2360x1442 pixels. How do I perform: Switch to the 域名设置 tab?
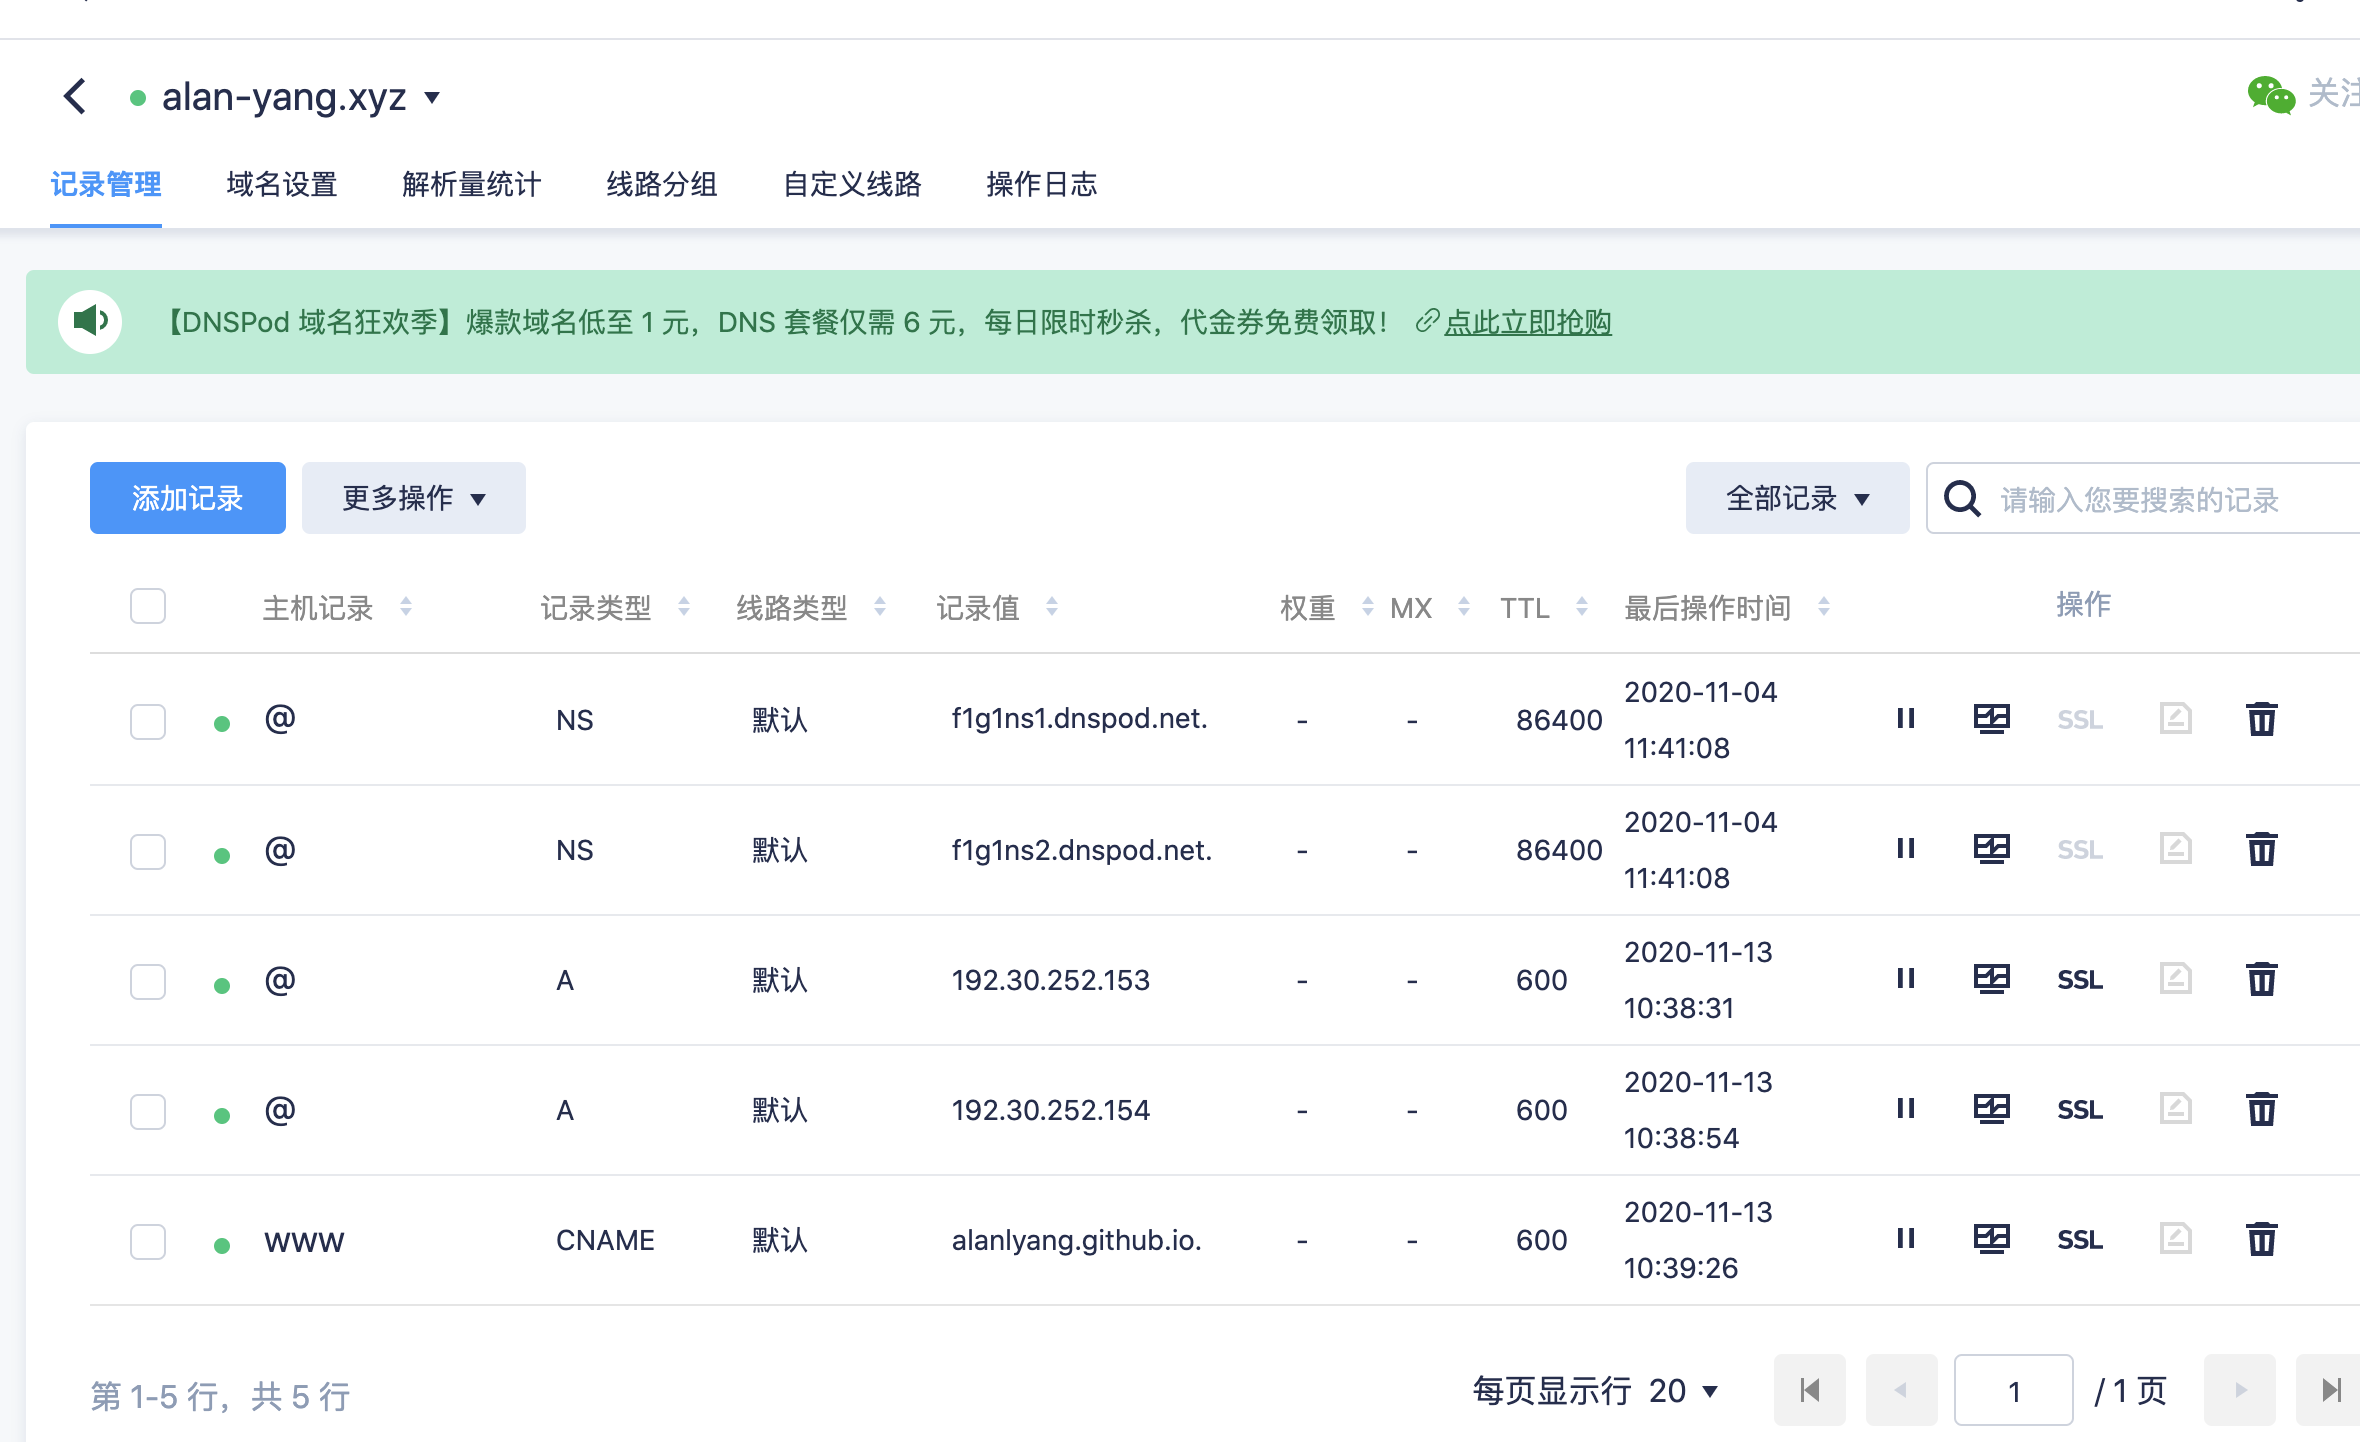click(281, 185)
